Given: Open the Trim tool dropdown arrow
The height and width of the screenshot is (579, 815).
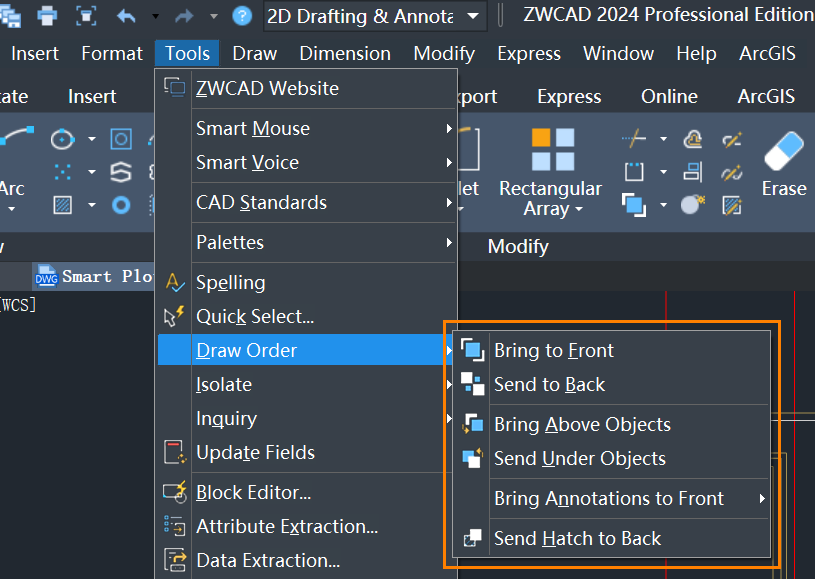Looking at the screenshot, I should pos(663,139).
